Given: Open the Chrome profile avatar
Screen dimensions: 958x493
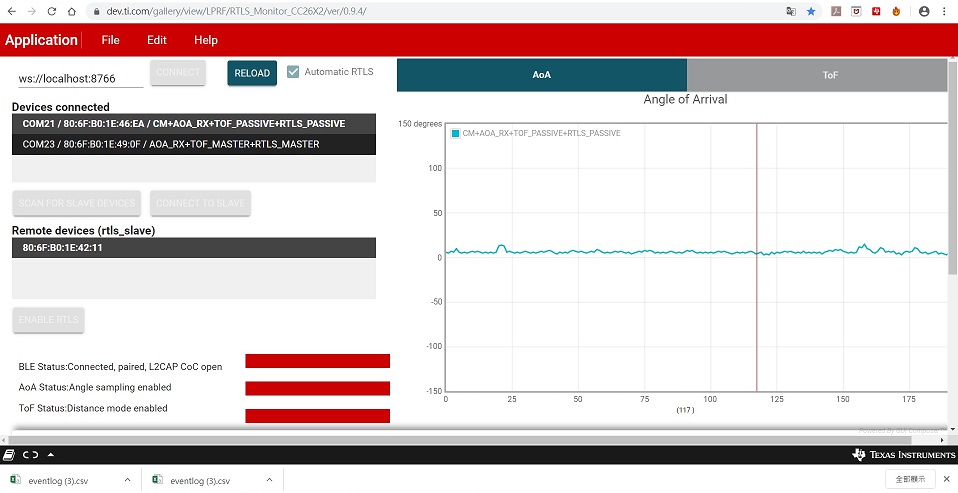Looking at the screenshot, I should pyautogui.click(x=924, y=11).
